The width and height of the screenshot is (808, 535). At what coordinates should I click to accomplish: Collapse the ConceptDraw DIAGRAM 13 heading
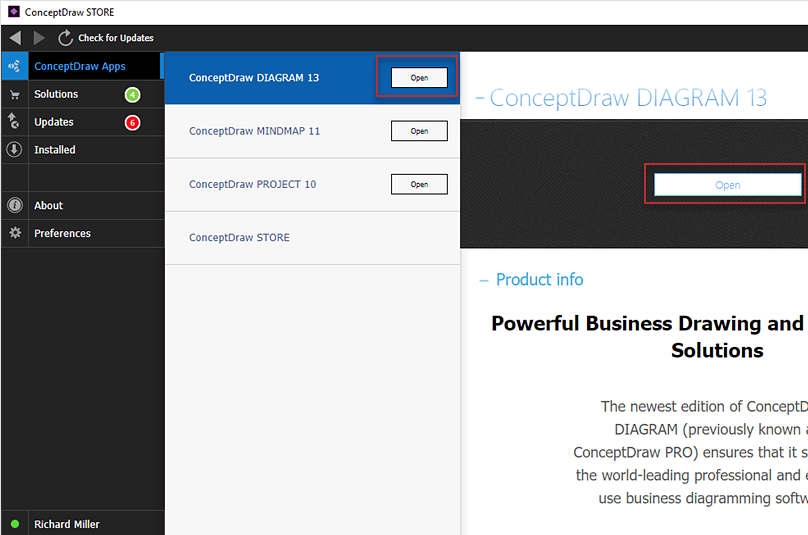(480, 97)
